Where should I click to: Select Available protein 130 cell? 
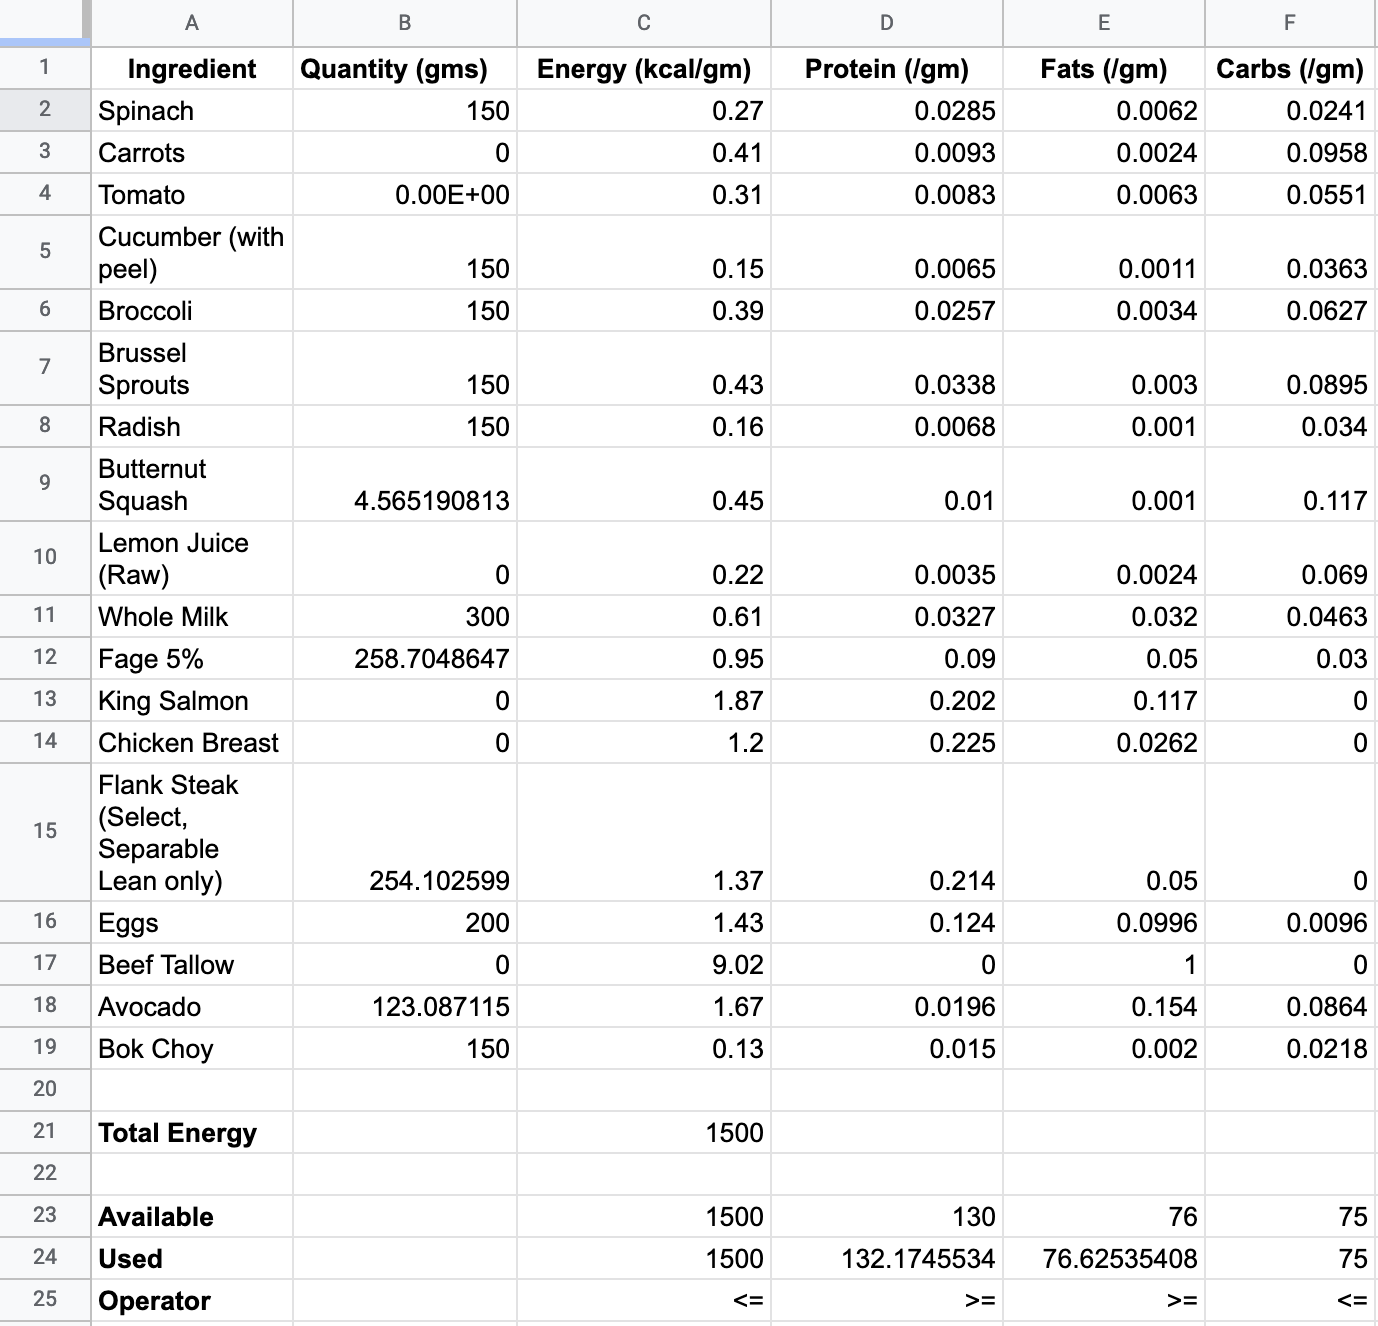887,1216
